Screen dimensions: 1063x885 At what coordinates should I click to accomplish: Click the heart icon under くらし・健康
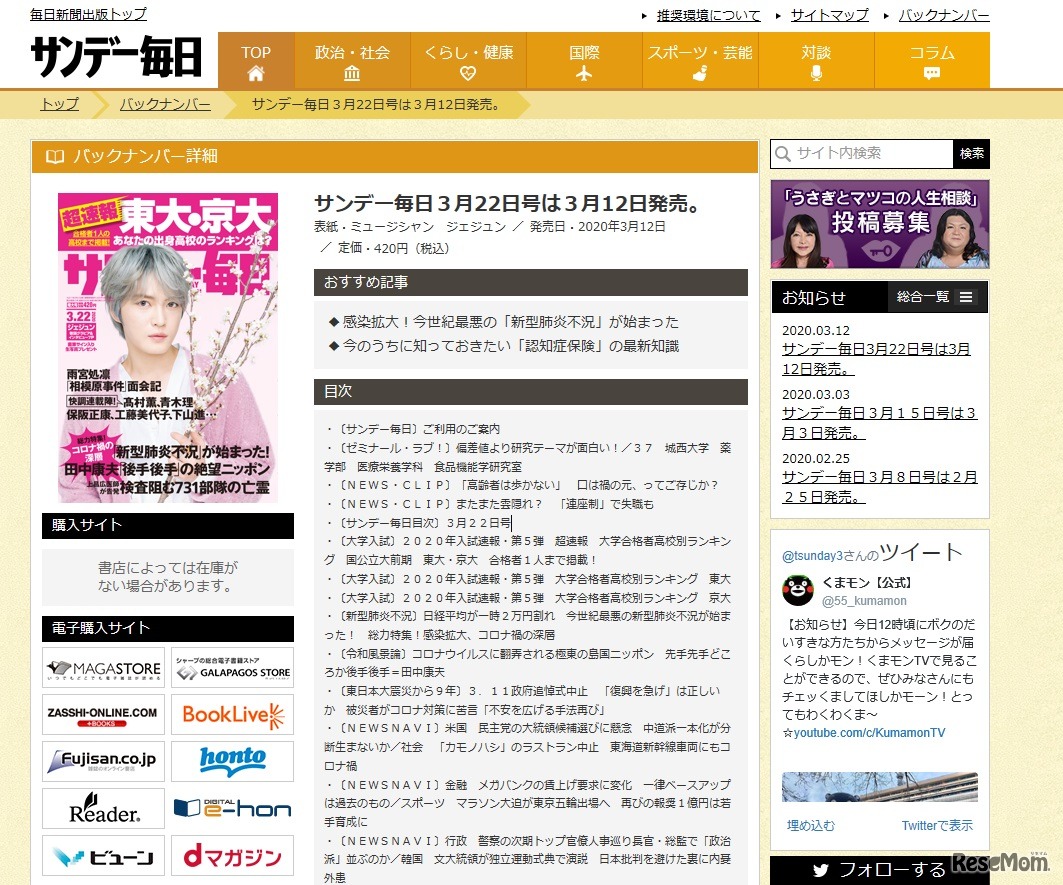coord(468,72)
